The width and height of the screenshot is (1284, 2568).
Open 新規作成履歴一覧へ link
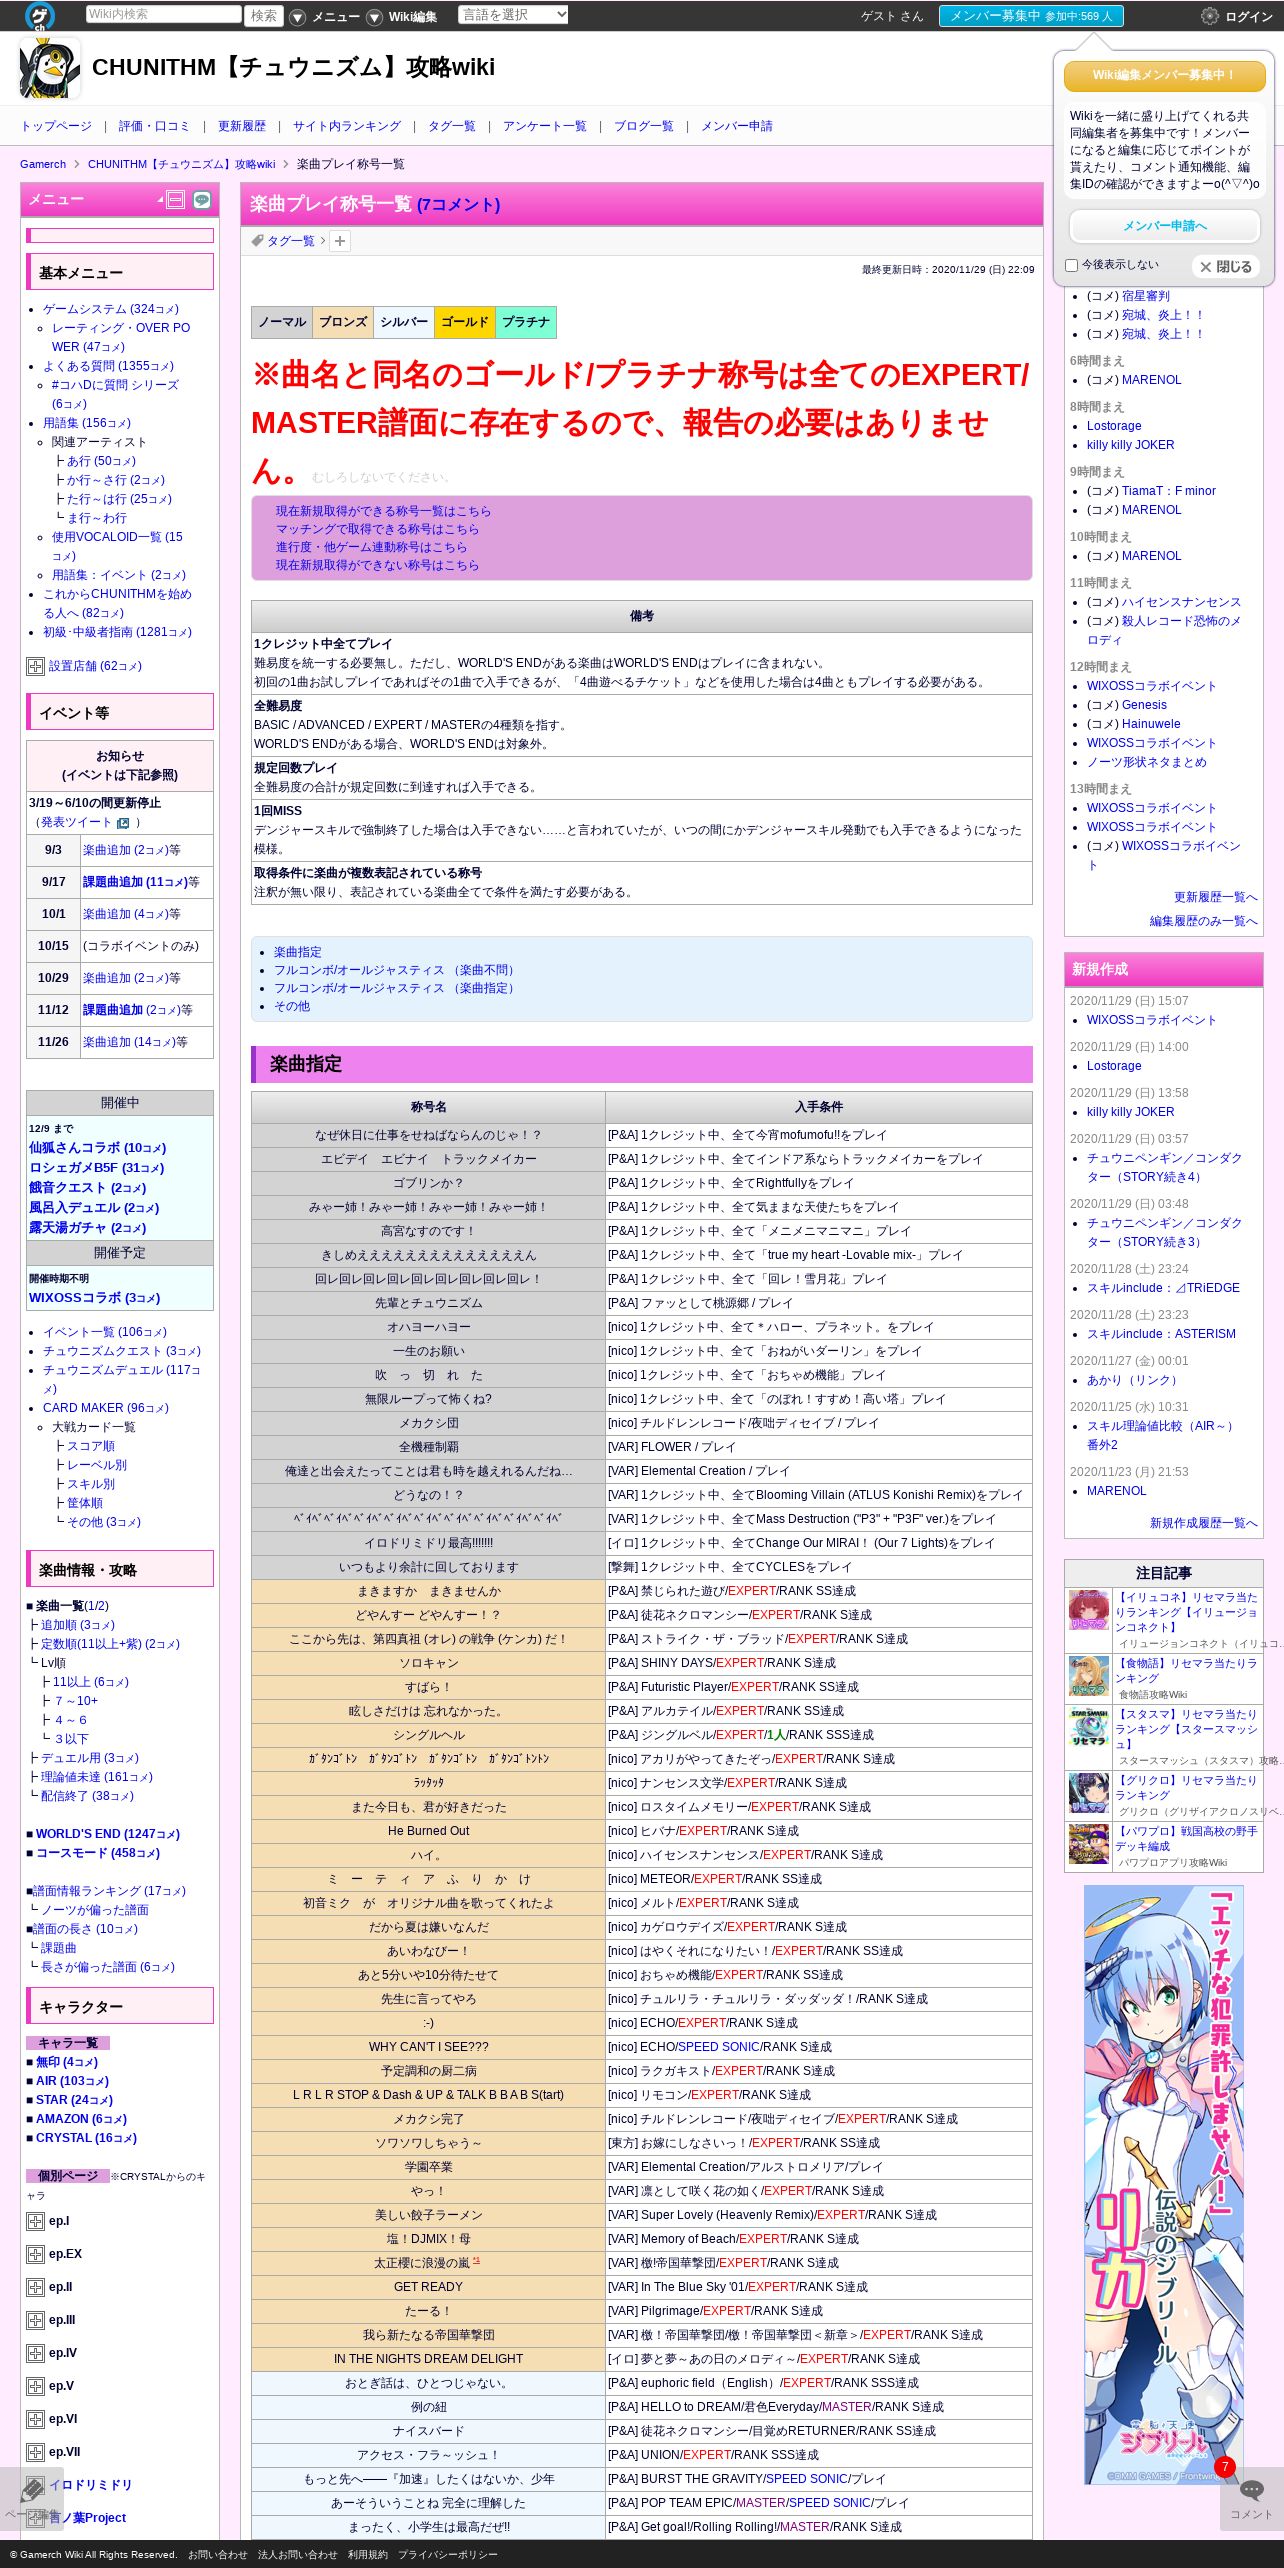[1204, 1523]
